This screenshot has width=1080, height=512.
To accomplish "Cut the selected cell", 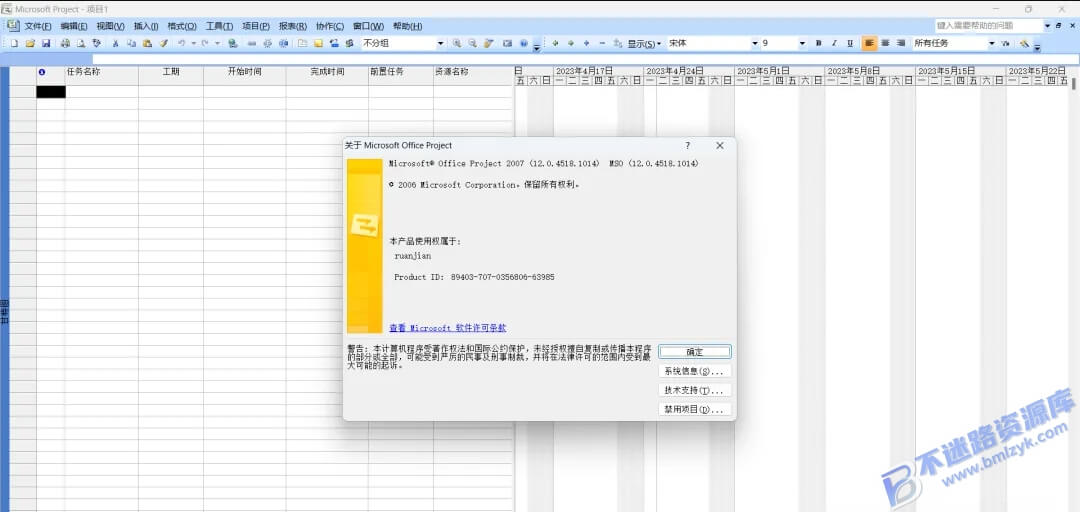I will (116, 43).
